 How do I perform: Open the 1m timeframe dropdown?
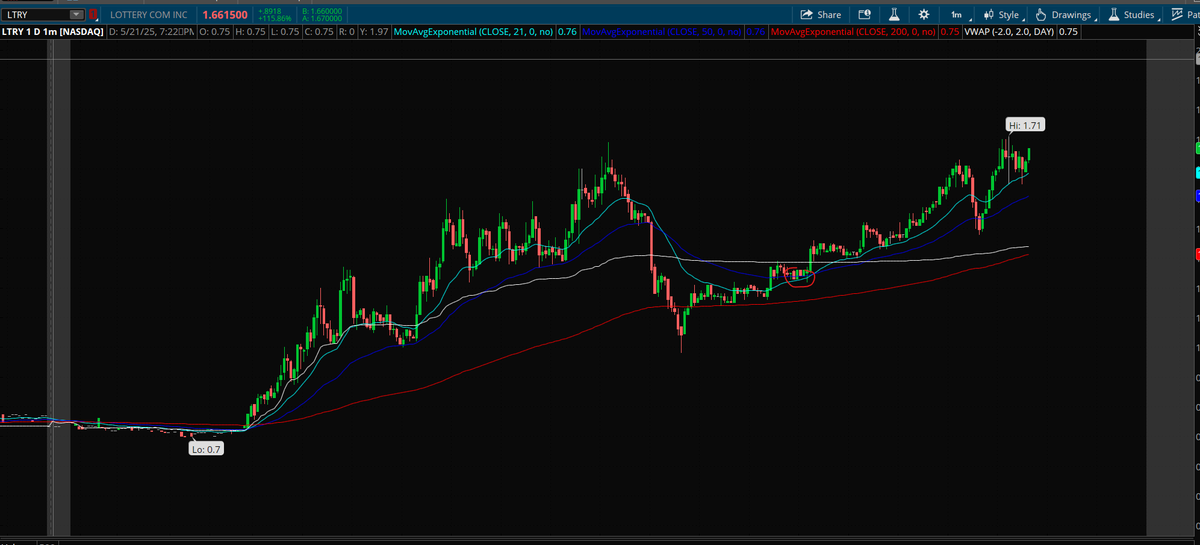960,15
